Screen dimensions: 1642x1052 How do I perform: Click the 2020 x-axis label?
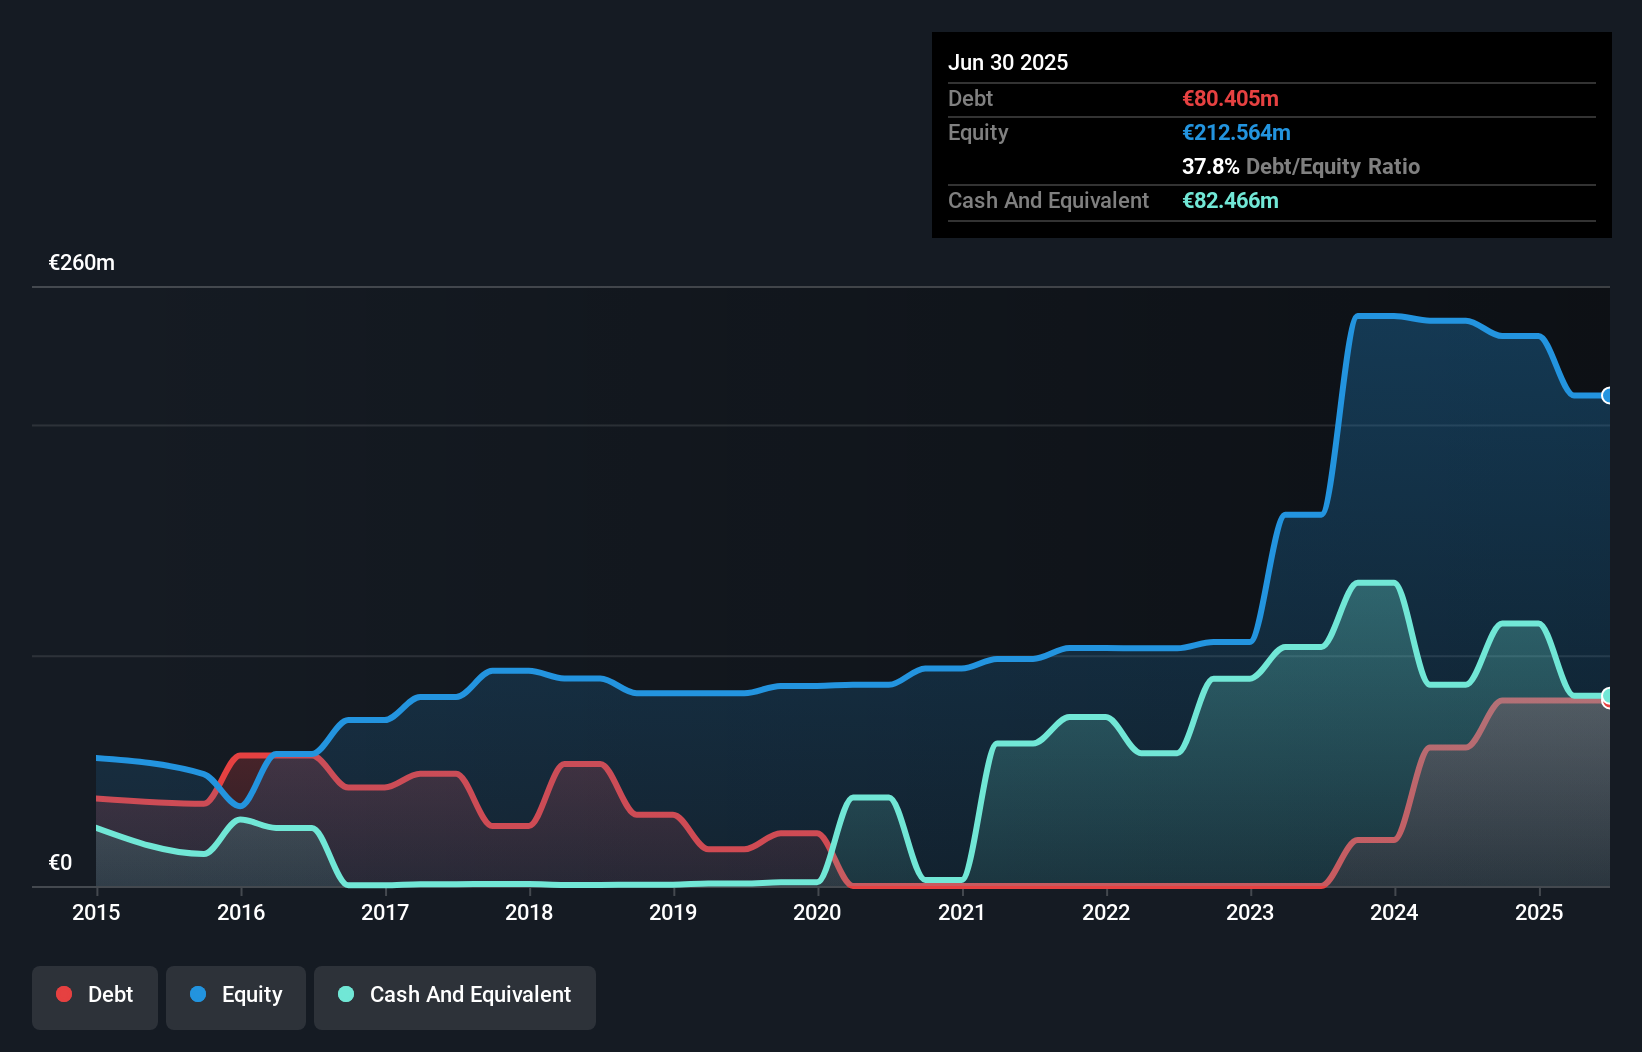pos(817,912)
